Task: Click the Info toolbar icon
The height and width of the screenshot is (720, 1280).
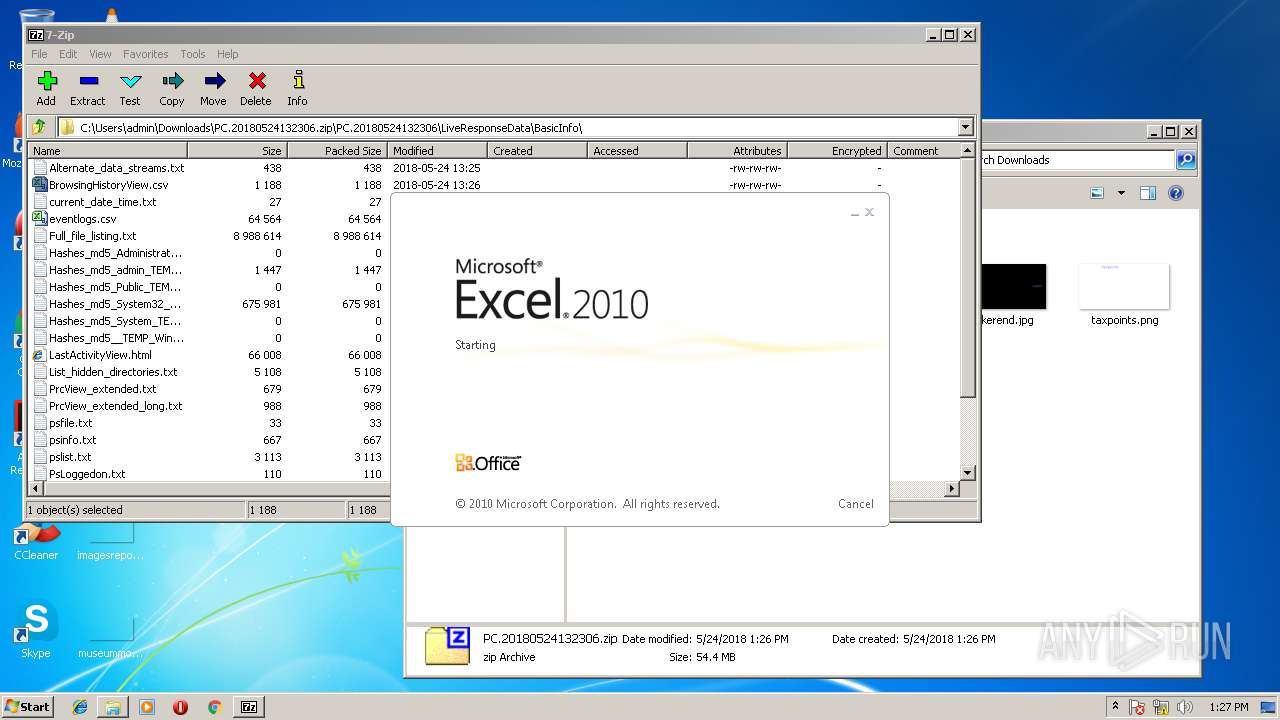Action: [x=297, y=88]
